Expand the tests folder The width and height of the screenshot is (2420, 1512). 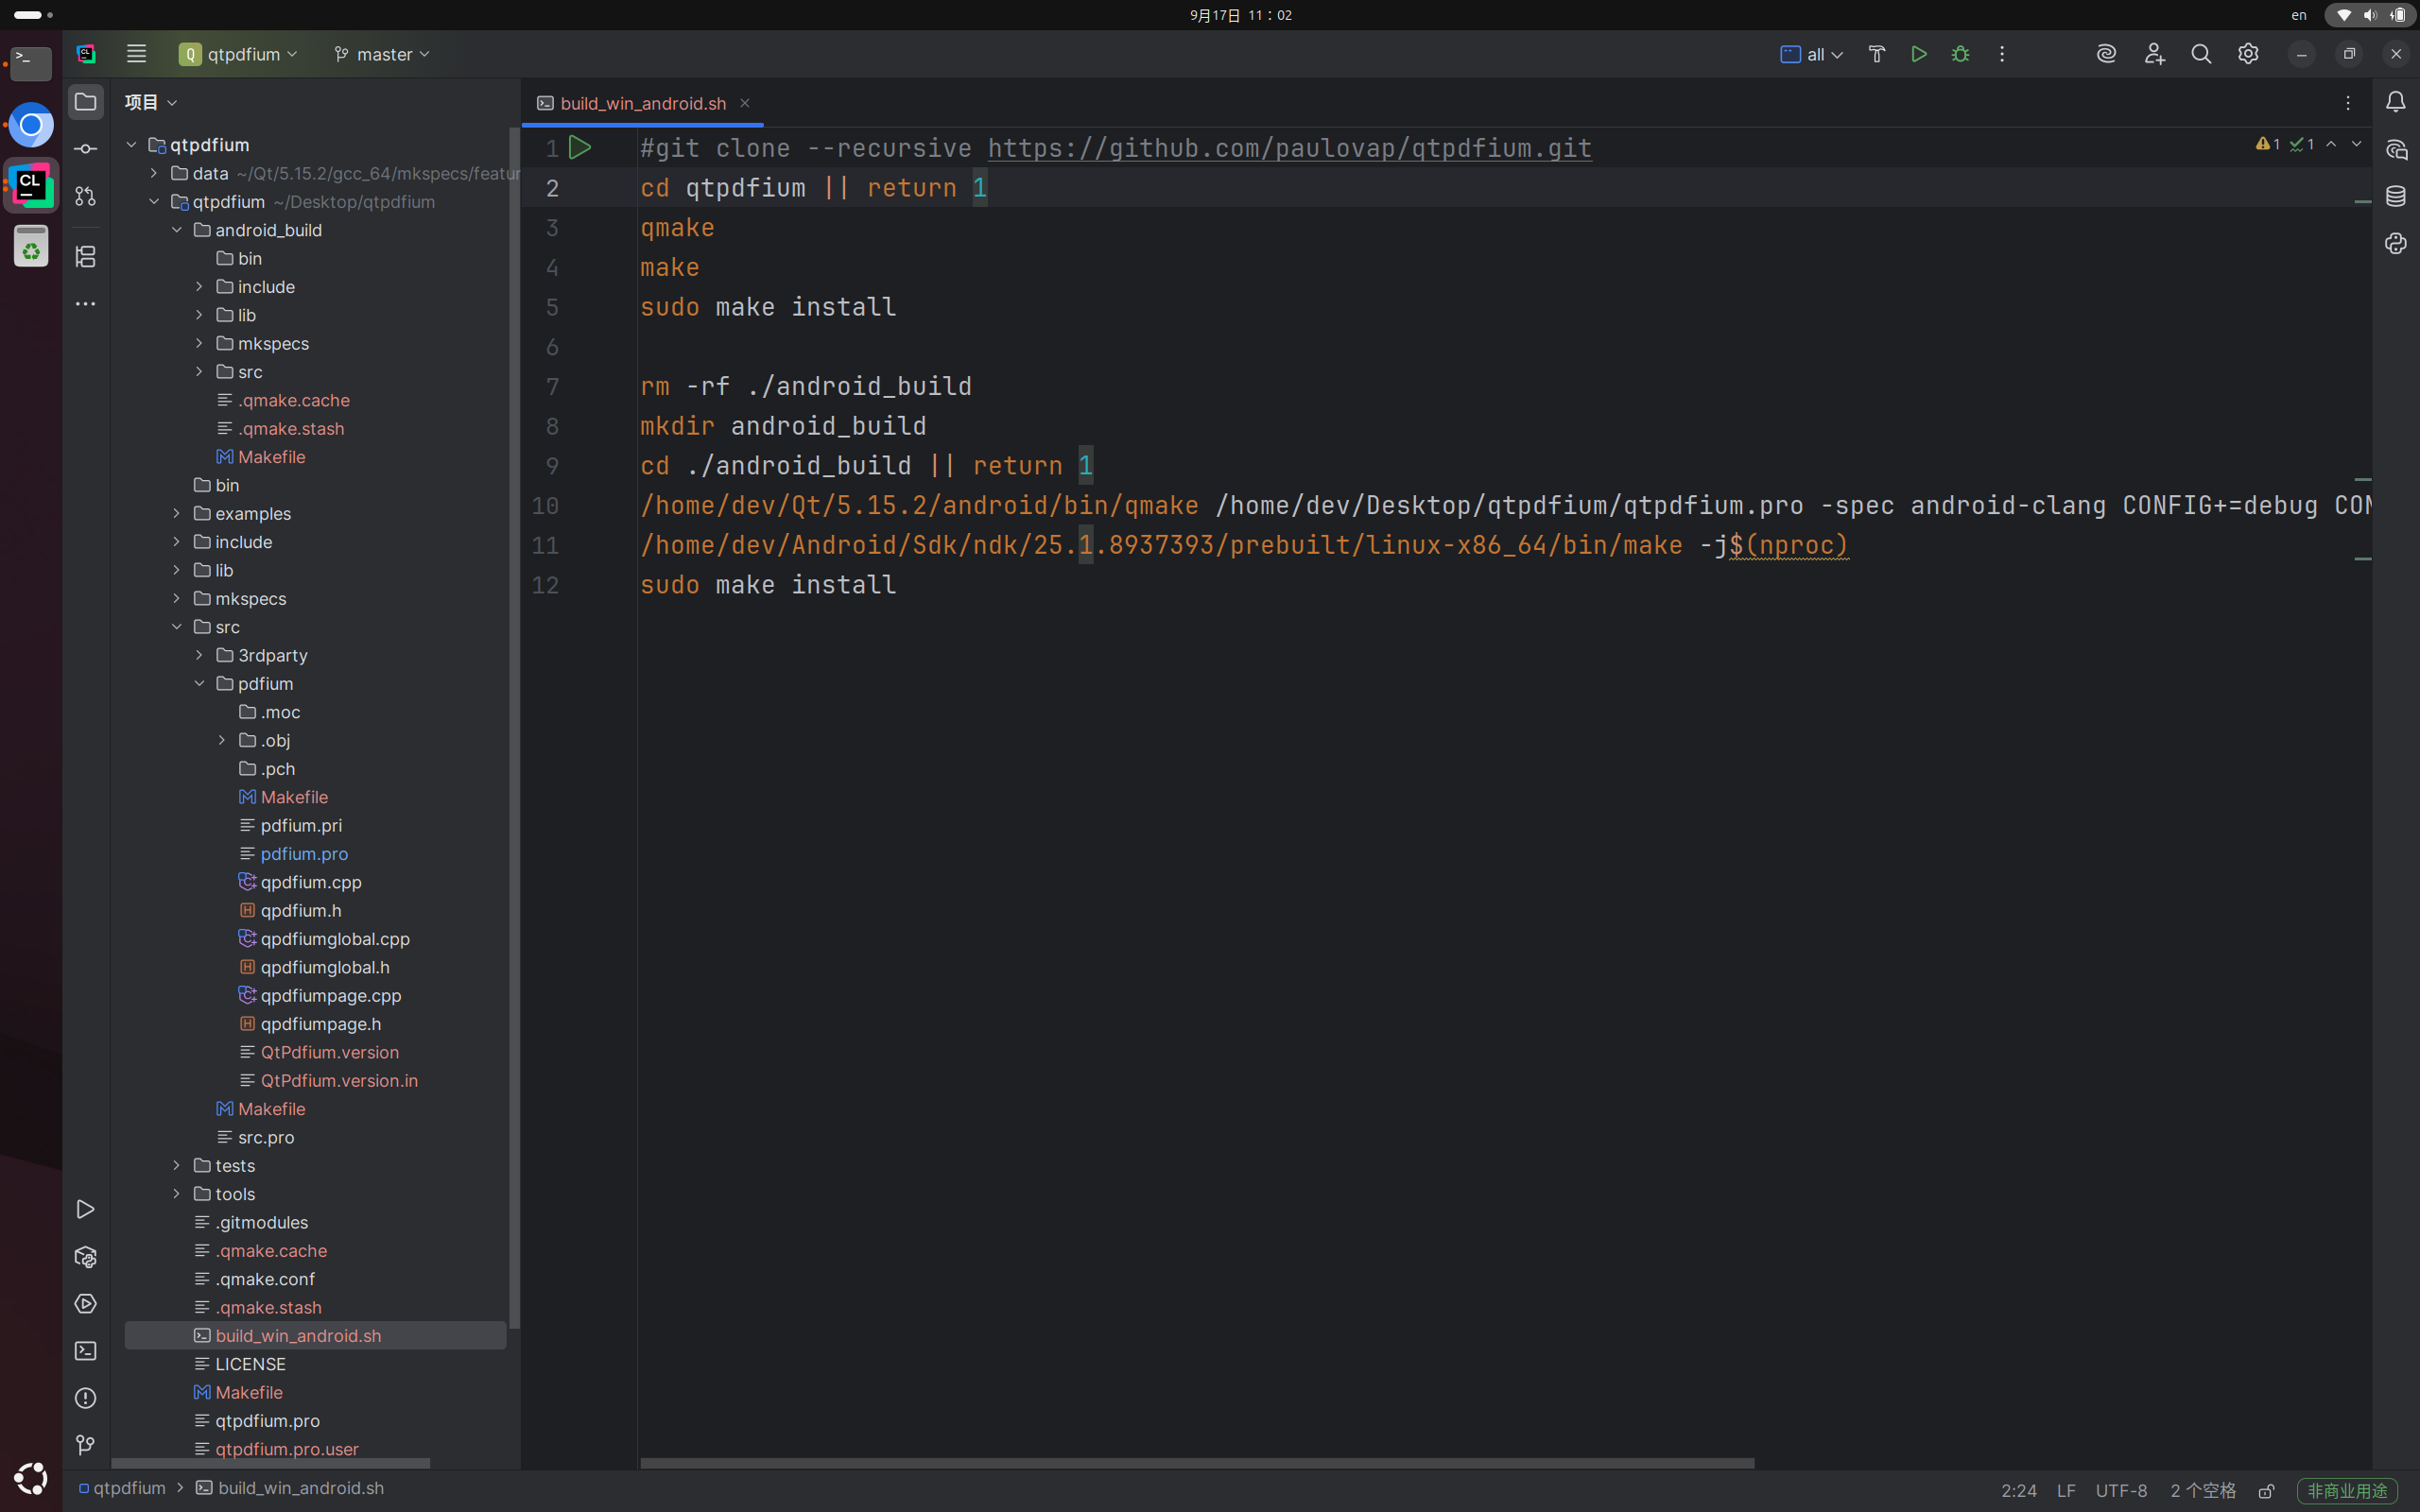tap(177, 1166)
